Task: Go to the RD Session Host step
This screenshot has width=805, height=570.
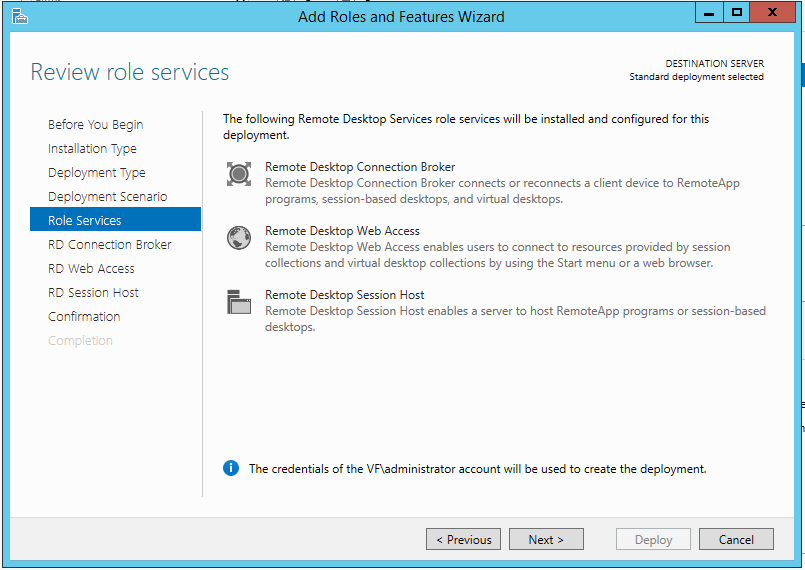Action: [93, 293]
